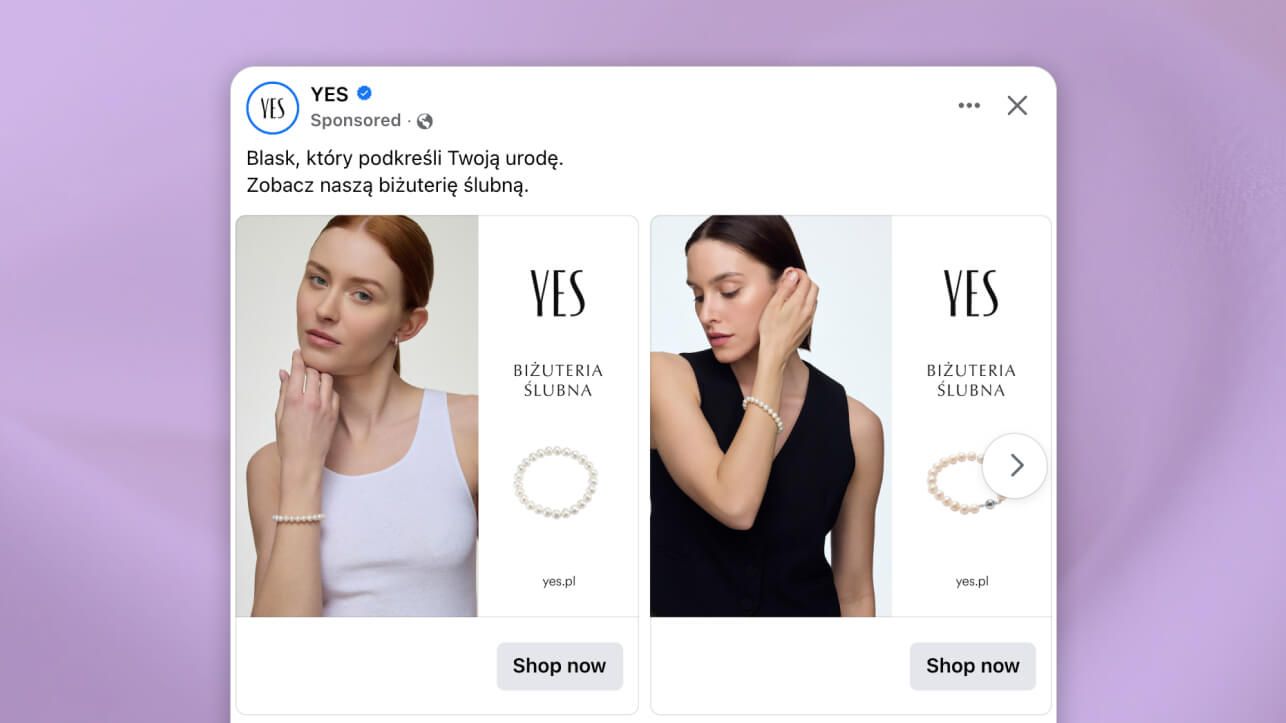The height and width of the screenshot is (723, 1286).
Task: Click the globe public audience icon
Action: pyautogui.click(x=425, y=121)
